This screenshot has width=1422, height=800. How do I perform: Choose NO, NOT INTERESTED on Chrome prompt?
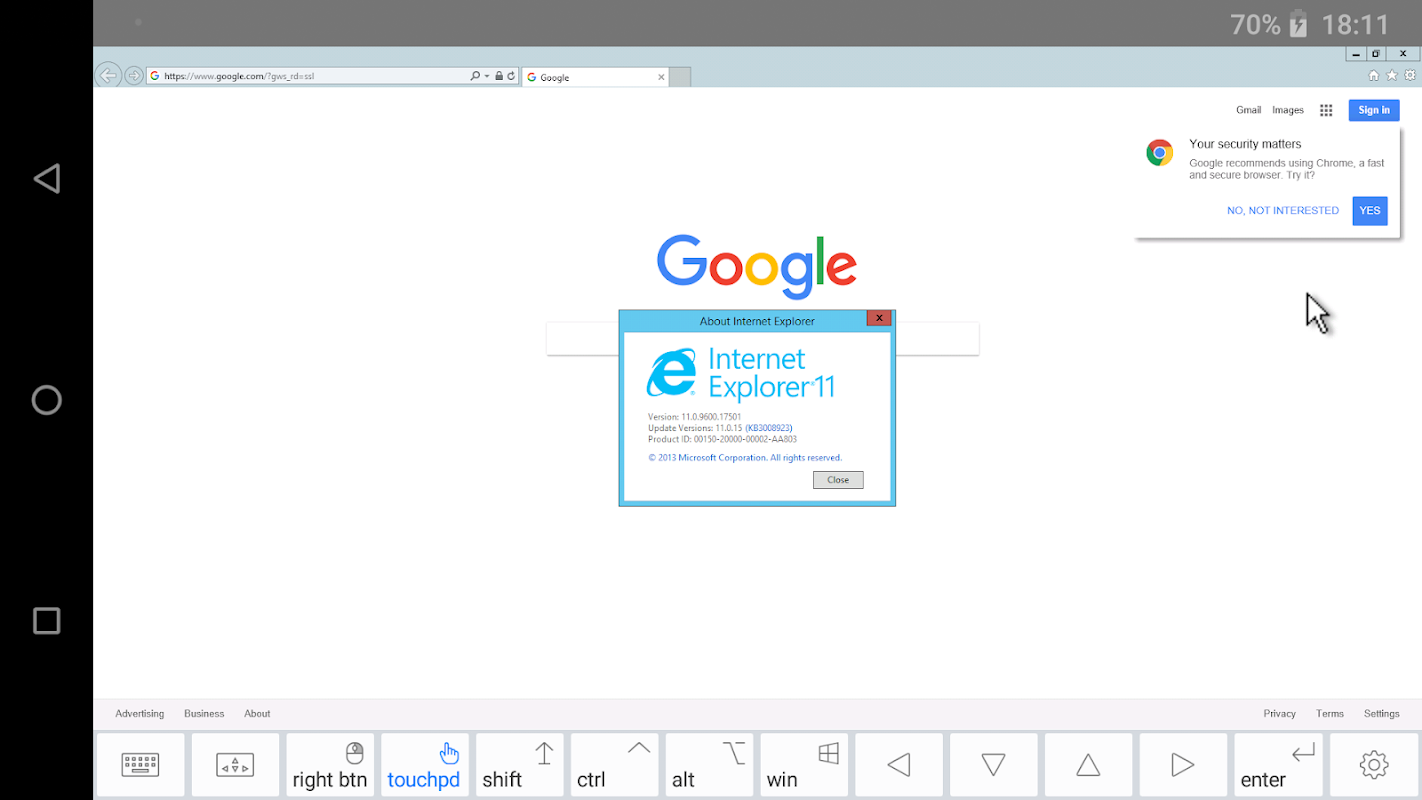click(x=1283, y=210)
